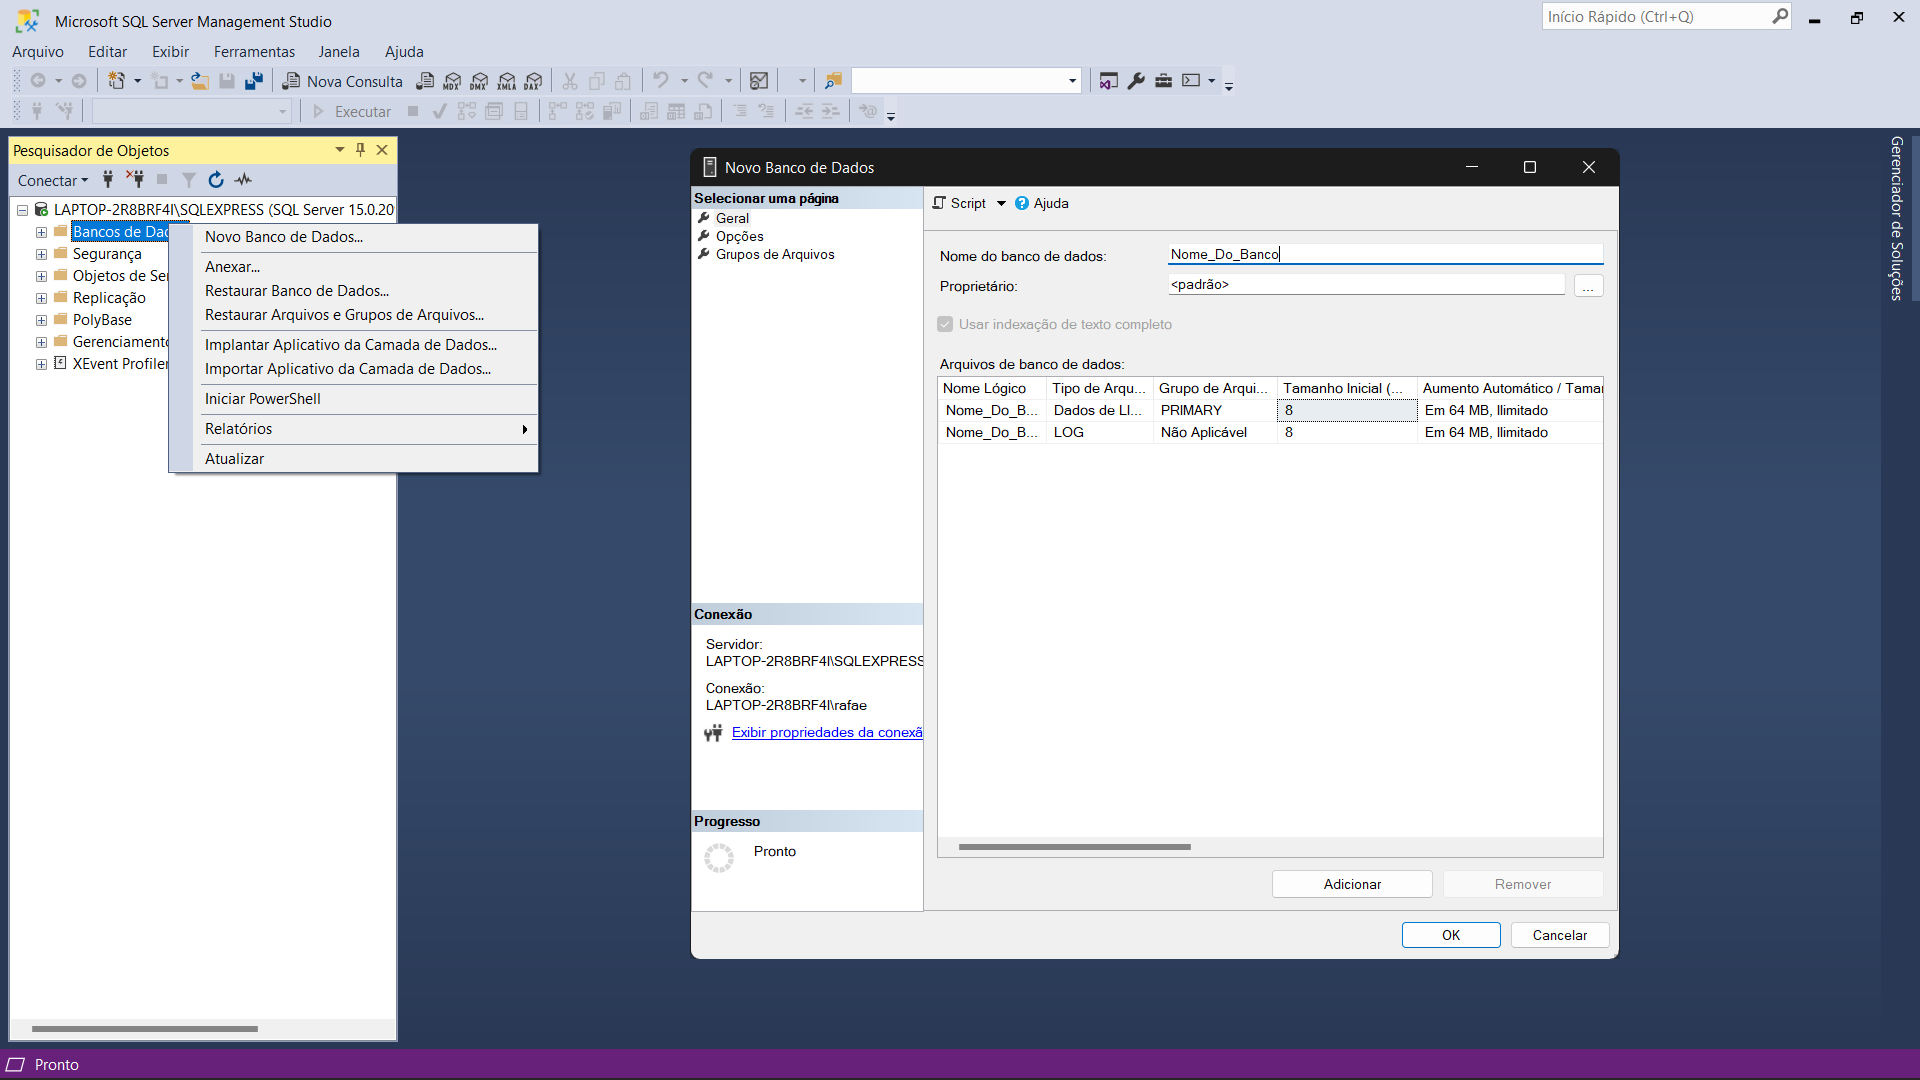Collapse the LAPTOP server root node
The height and width of the screenshot is (1080, 1920).
click(x=22, y=210)
